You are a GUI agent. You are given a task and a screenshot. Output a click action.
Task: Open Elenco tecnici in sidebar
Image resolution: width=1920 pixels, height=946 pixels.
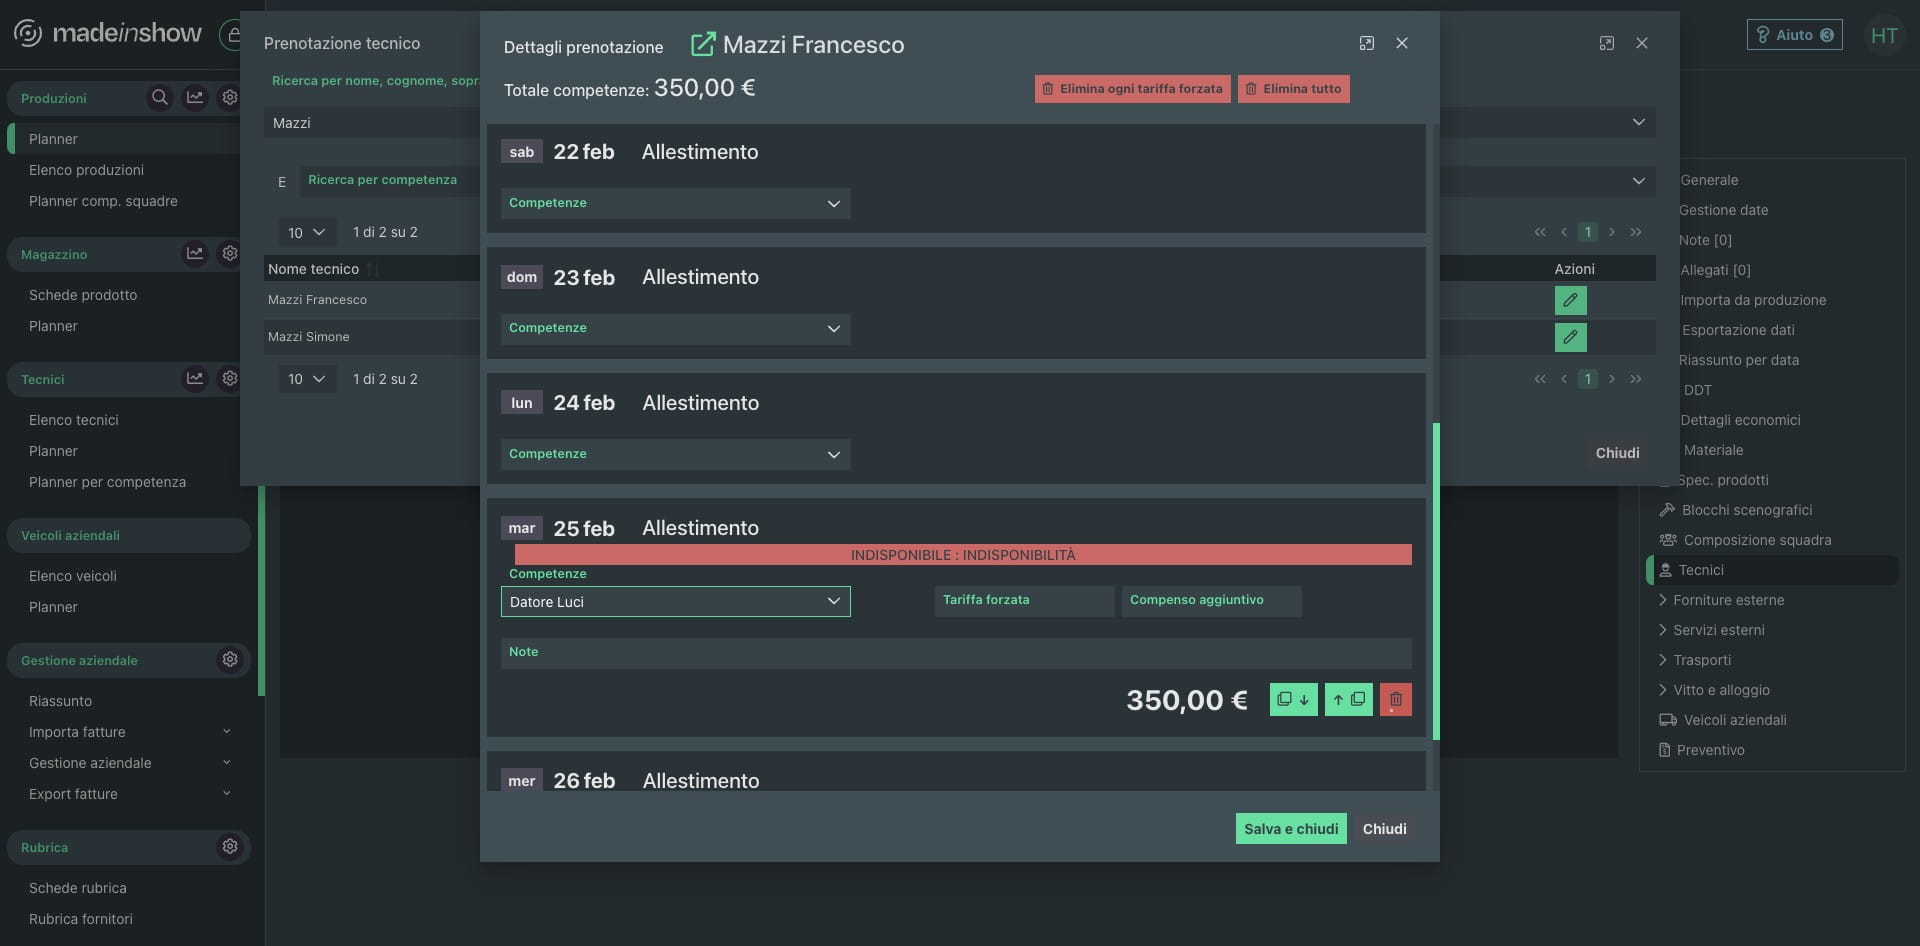pos(74,420)
